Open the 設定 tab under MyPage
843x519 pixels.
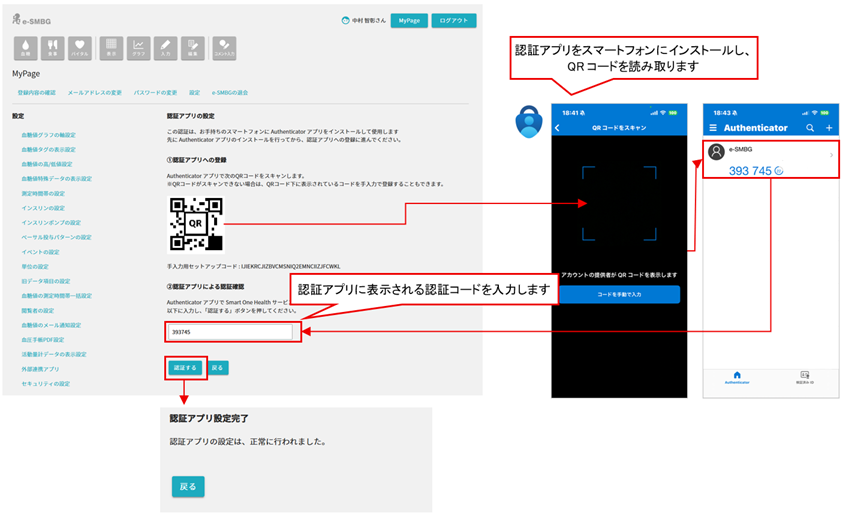point(195,93)
